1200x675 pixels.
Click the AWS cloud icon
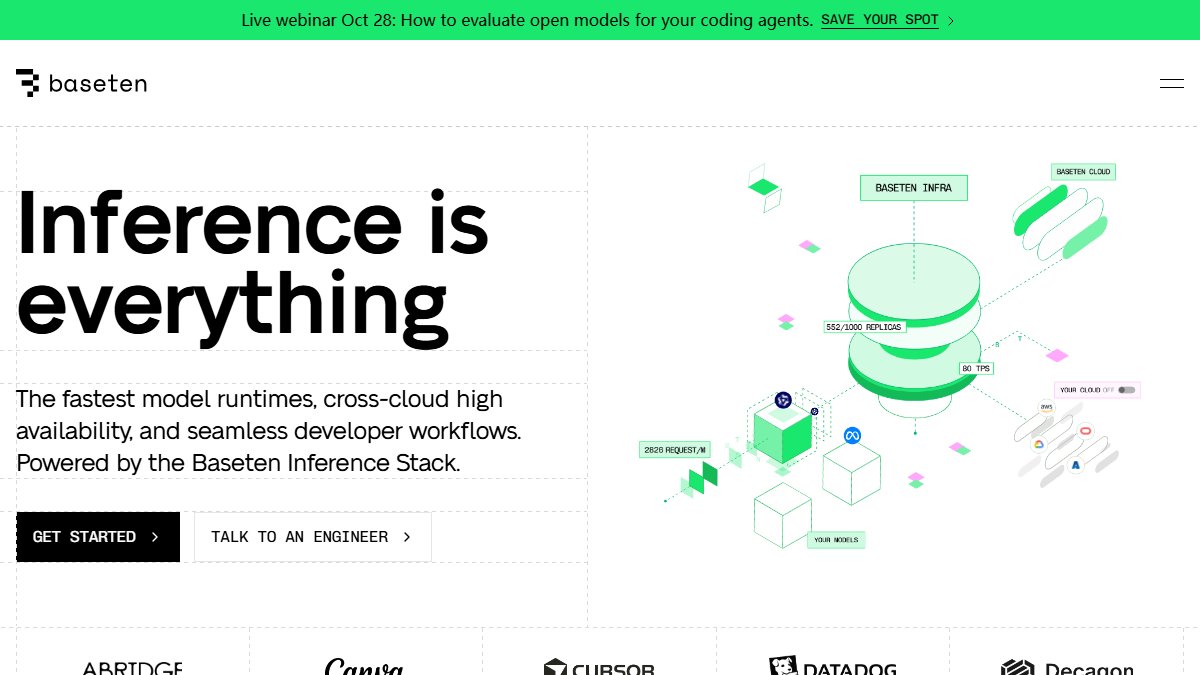click(x=1046, y=407)
